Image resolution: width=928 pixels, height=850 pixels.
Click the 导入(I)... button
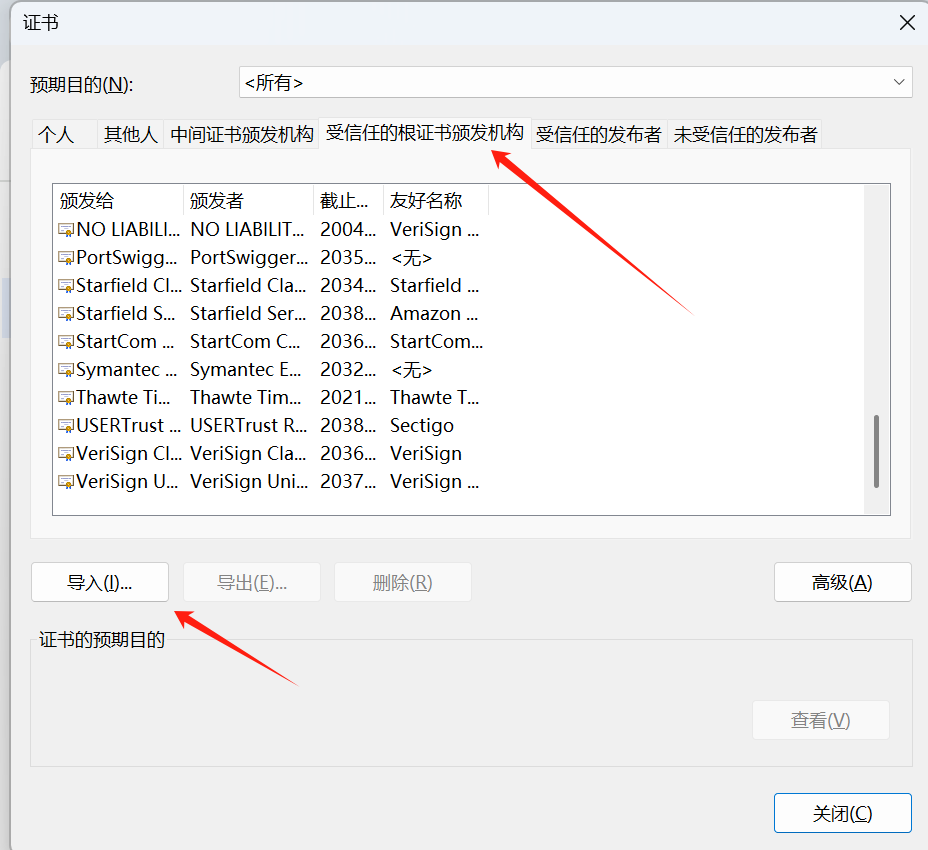pos(100,582)
